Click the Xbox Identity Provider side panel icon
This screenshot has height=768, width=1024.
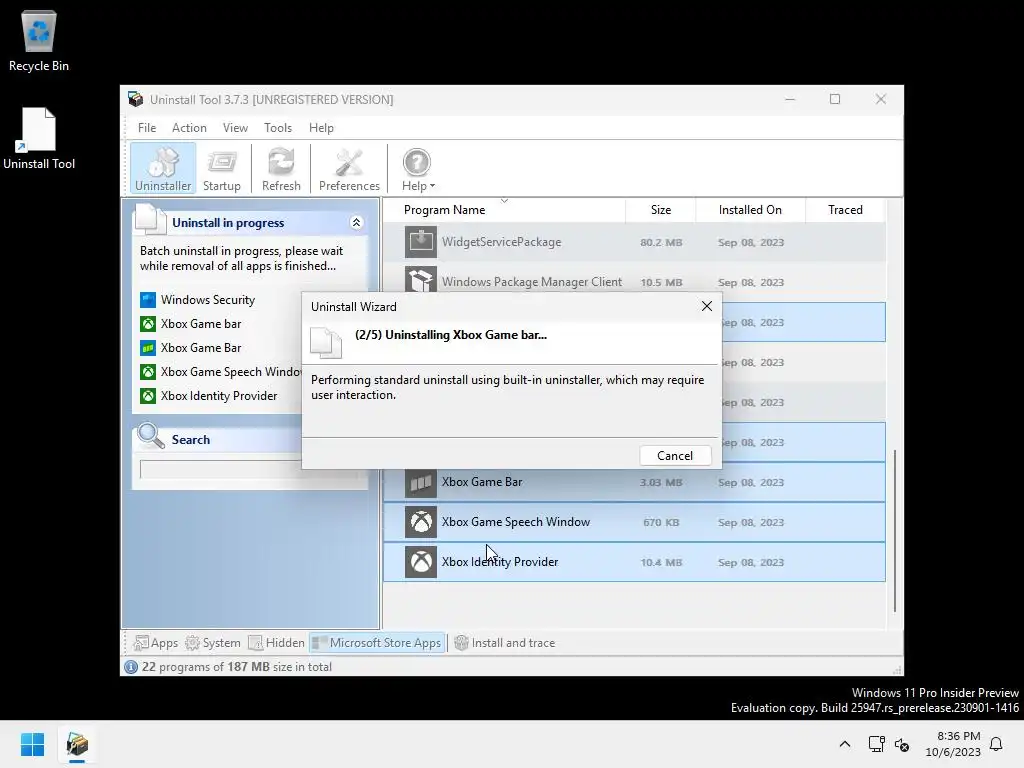coord(148,396)
